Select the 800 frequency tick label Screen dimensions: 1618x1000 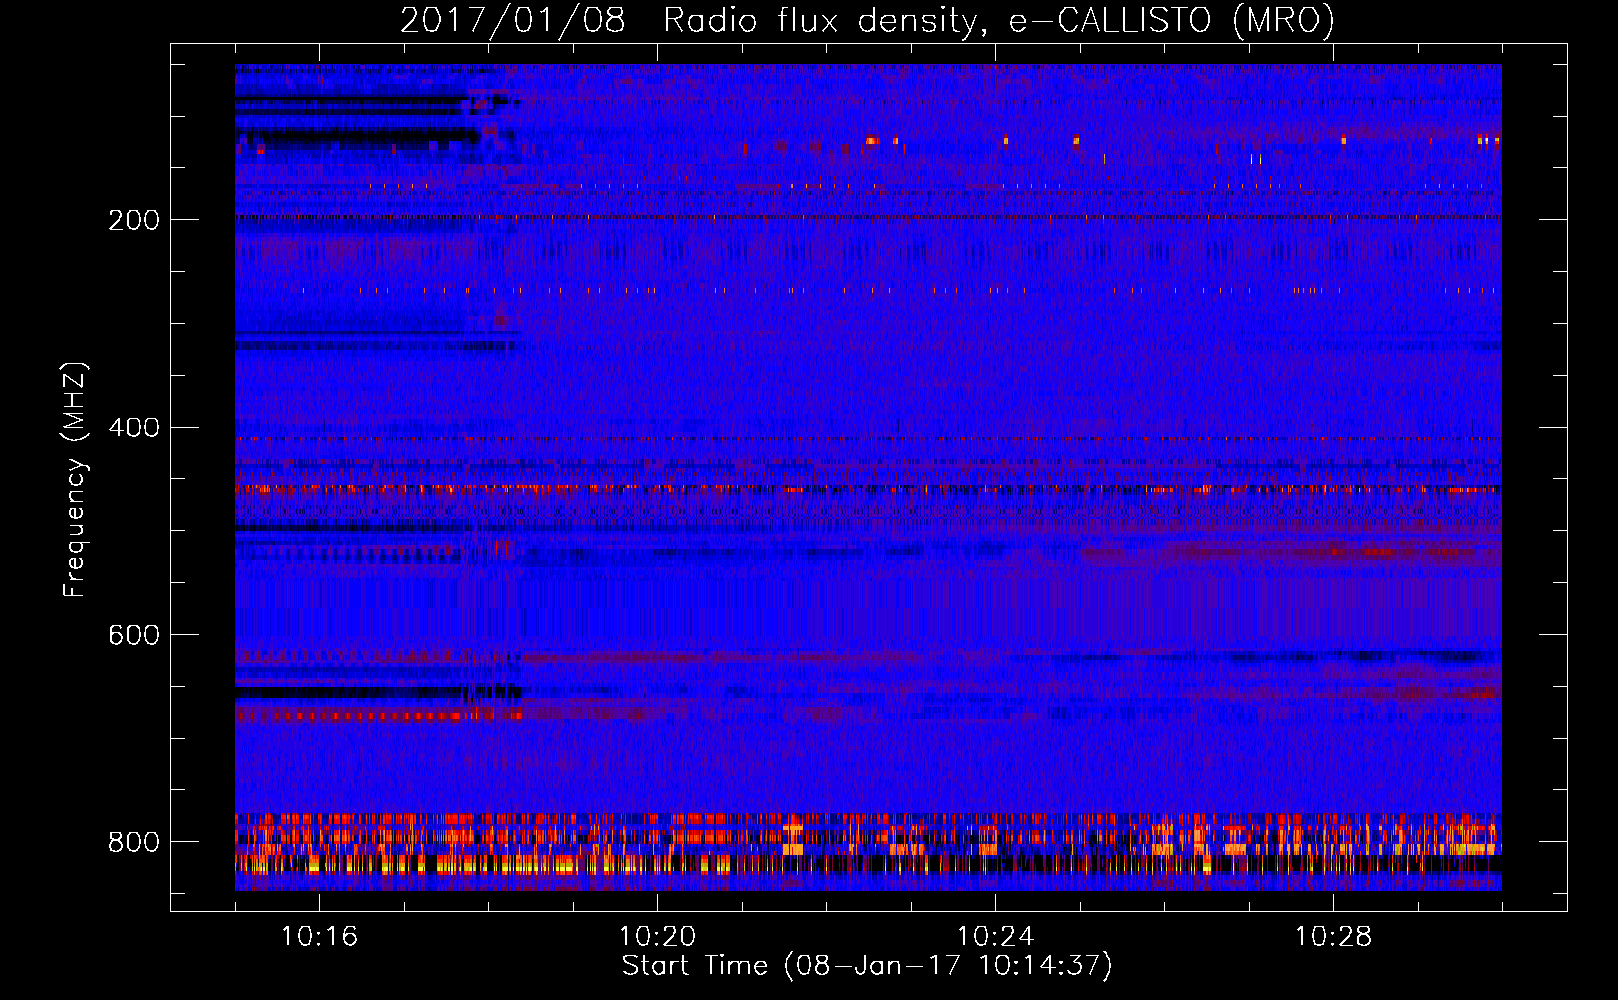134,842
